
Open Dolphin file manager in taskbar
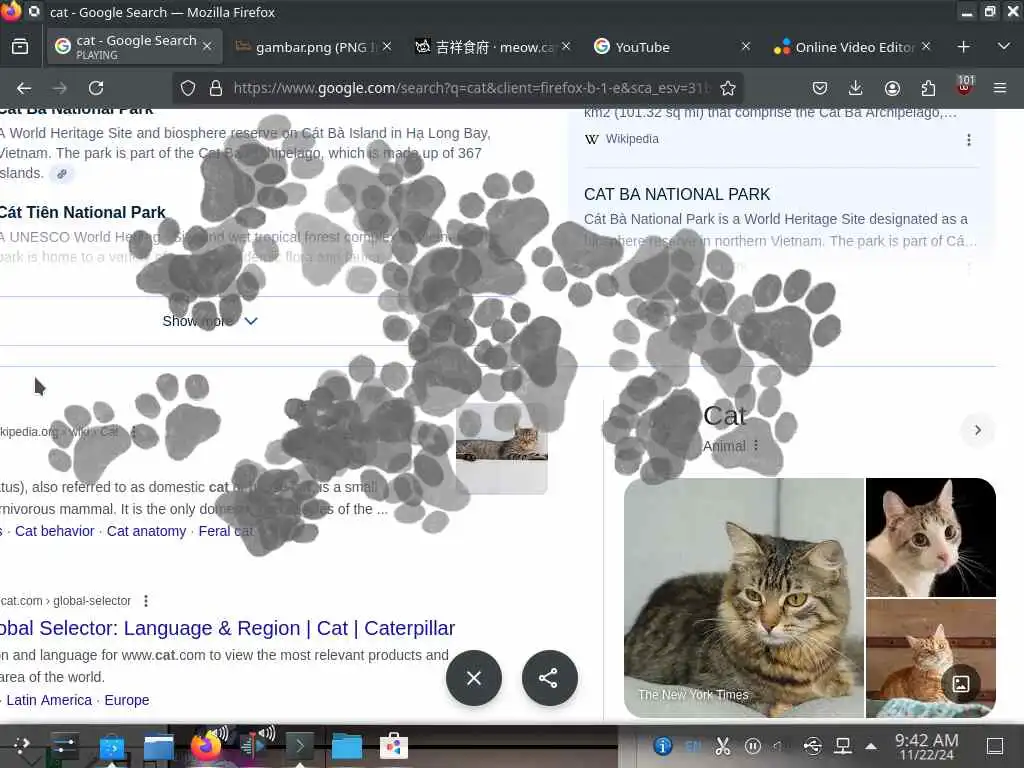(159, 746)
